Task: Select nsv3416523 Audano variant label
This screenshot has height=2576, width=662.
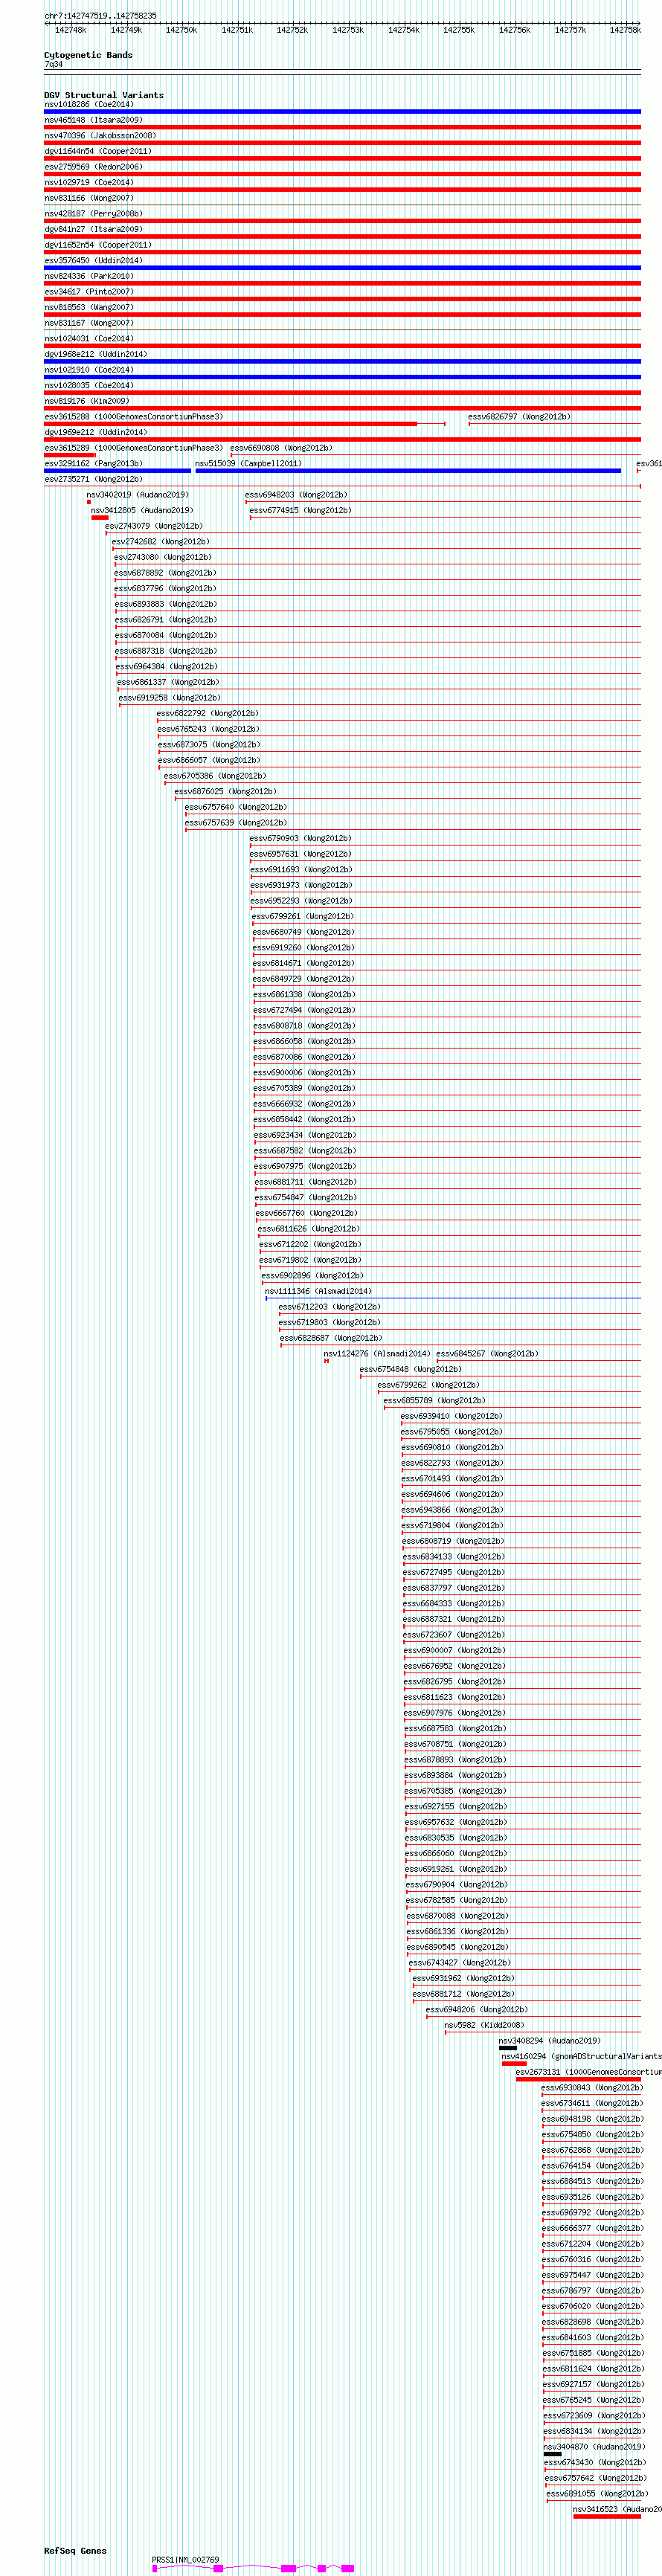Action: pos(617,2509)
